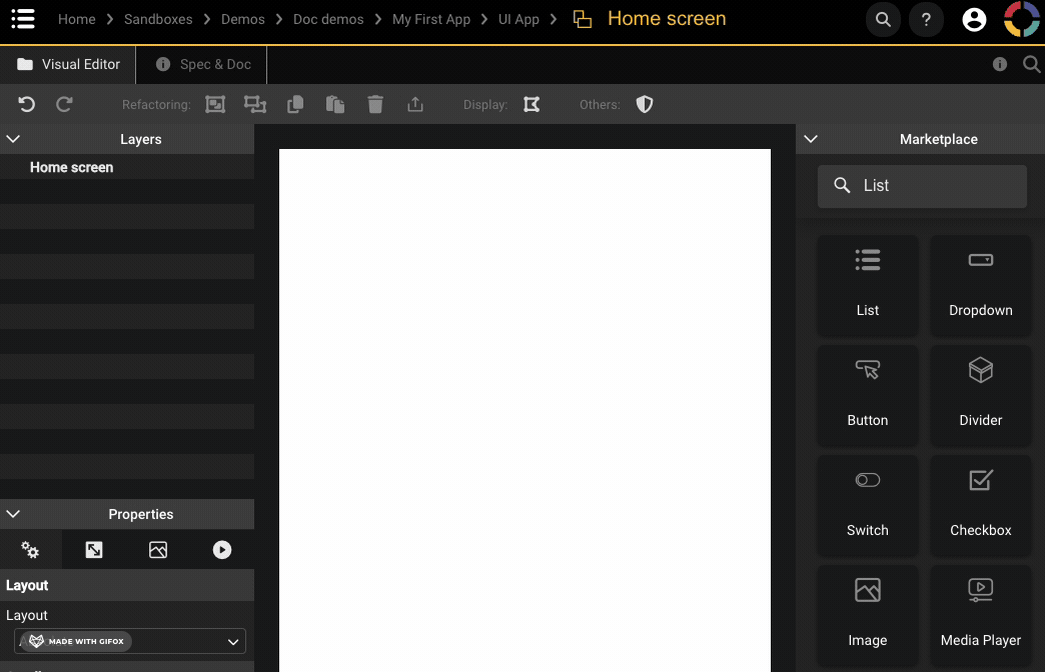This screenshot has height=672, width=1045.
Task: Open the user account profile icon
Action: click(x=973, y=20)
